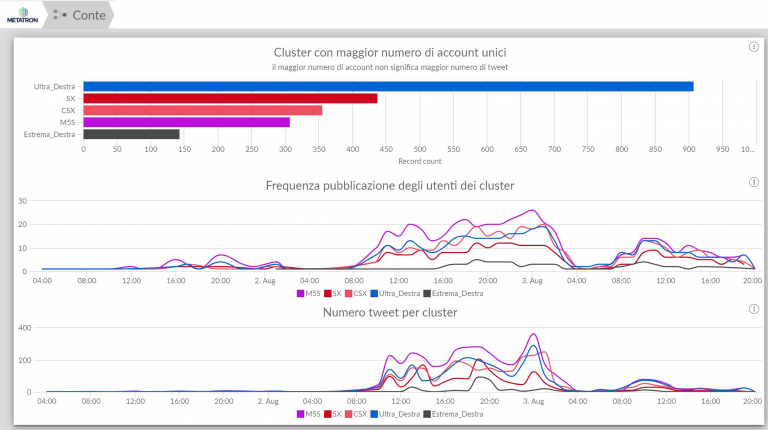
Task: Click the CSX axis label
Action: coord(68,110)
